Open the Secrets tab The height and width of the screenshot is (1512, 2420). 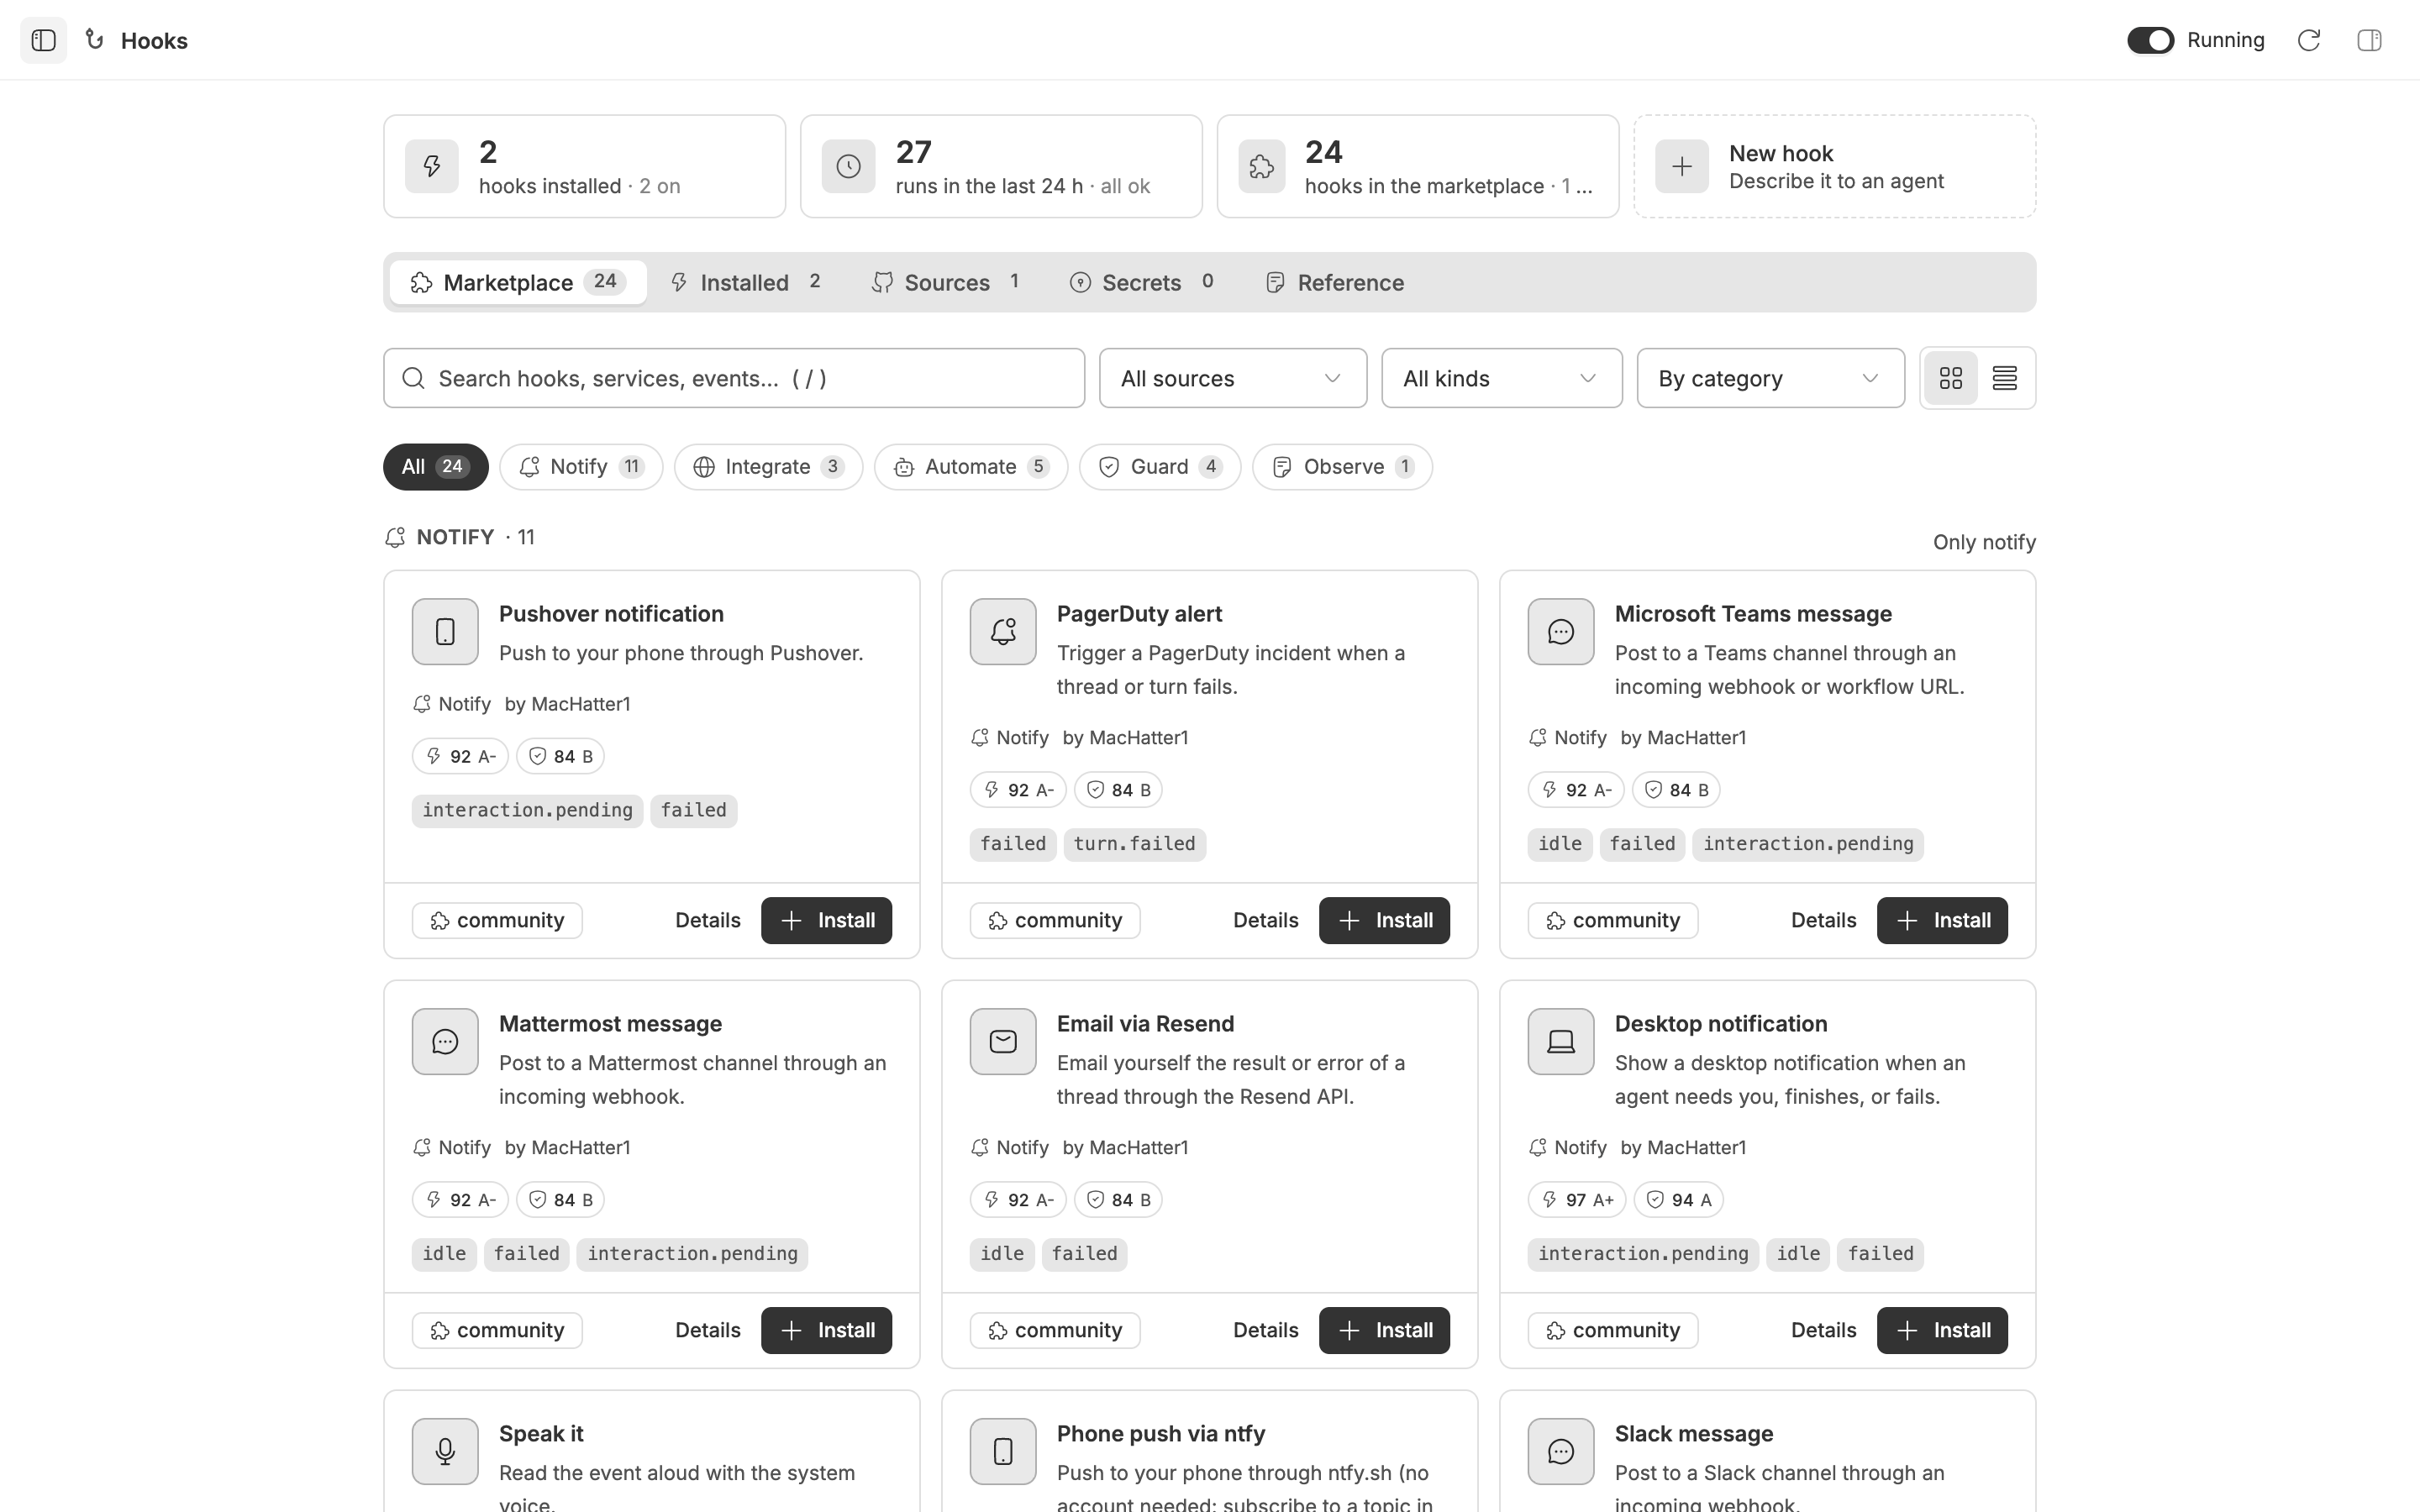click(x=1142, y=282)
